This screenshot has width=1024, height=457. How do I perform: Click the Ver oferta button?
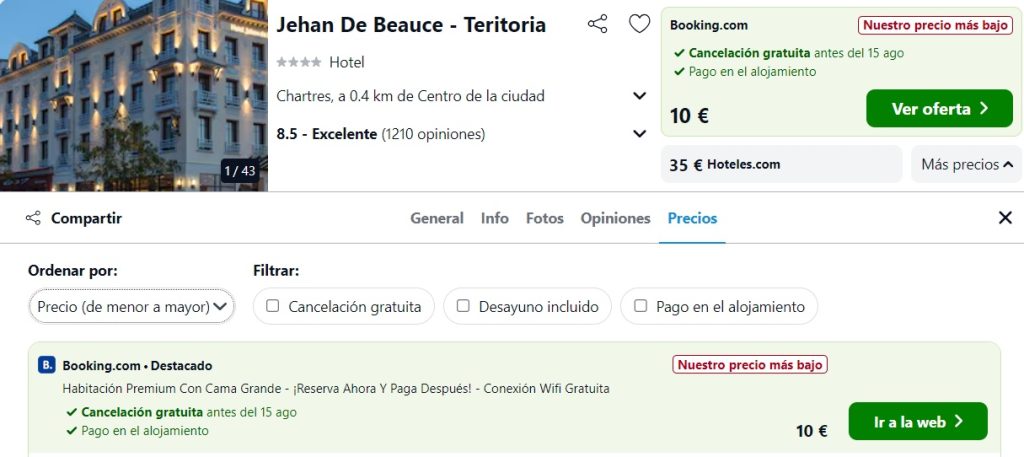pyautogui.click(x=939, y=108)
